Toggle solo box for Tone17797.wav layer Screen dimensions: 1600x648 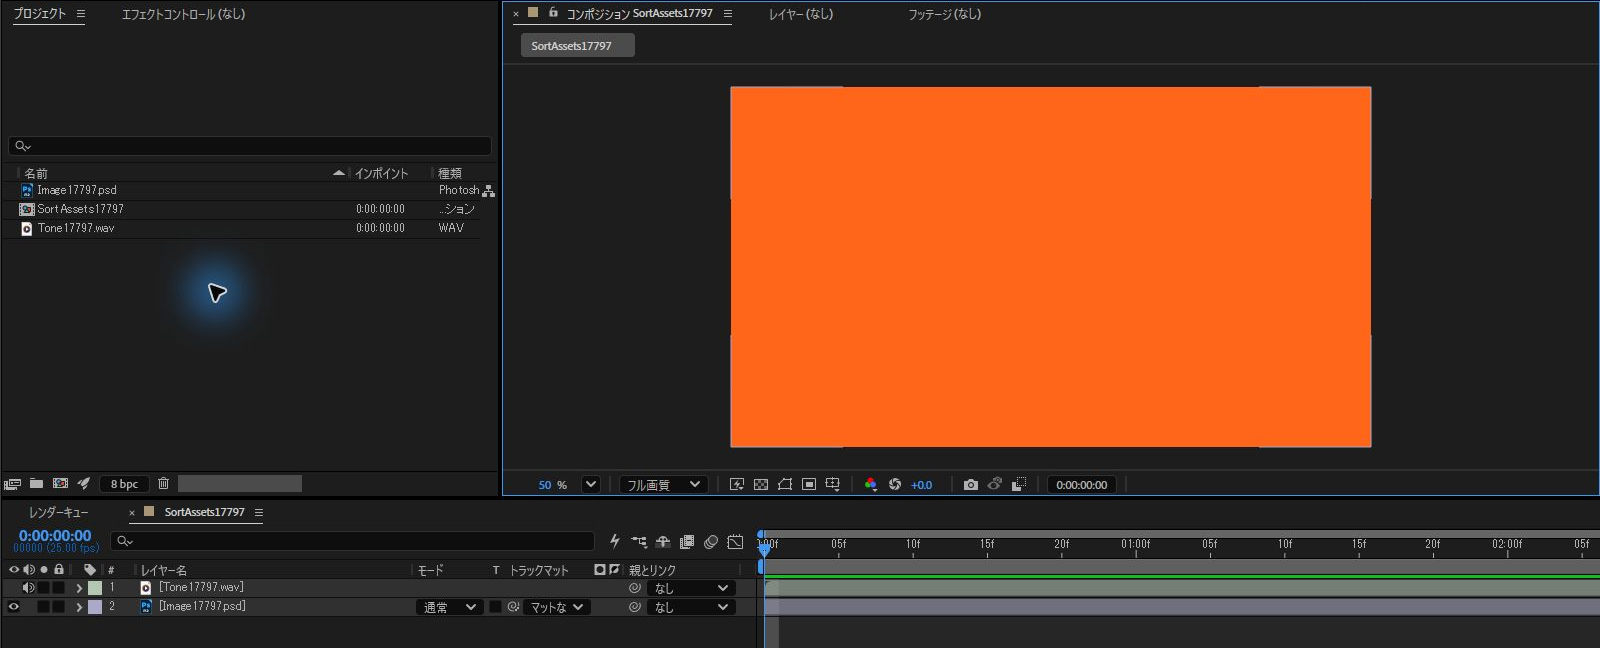(x=44, y=587)
